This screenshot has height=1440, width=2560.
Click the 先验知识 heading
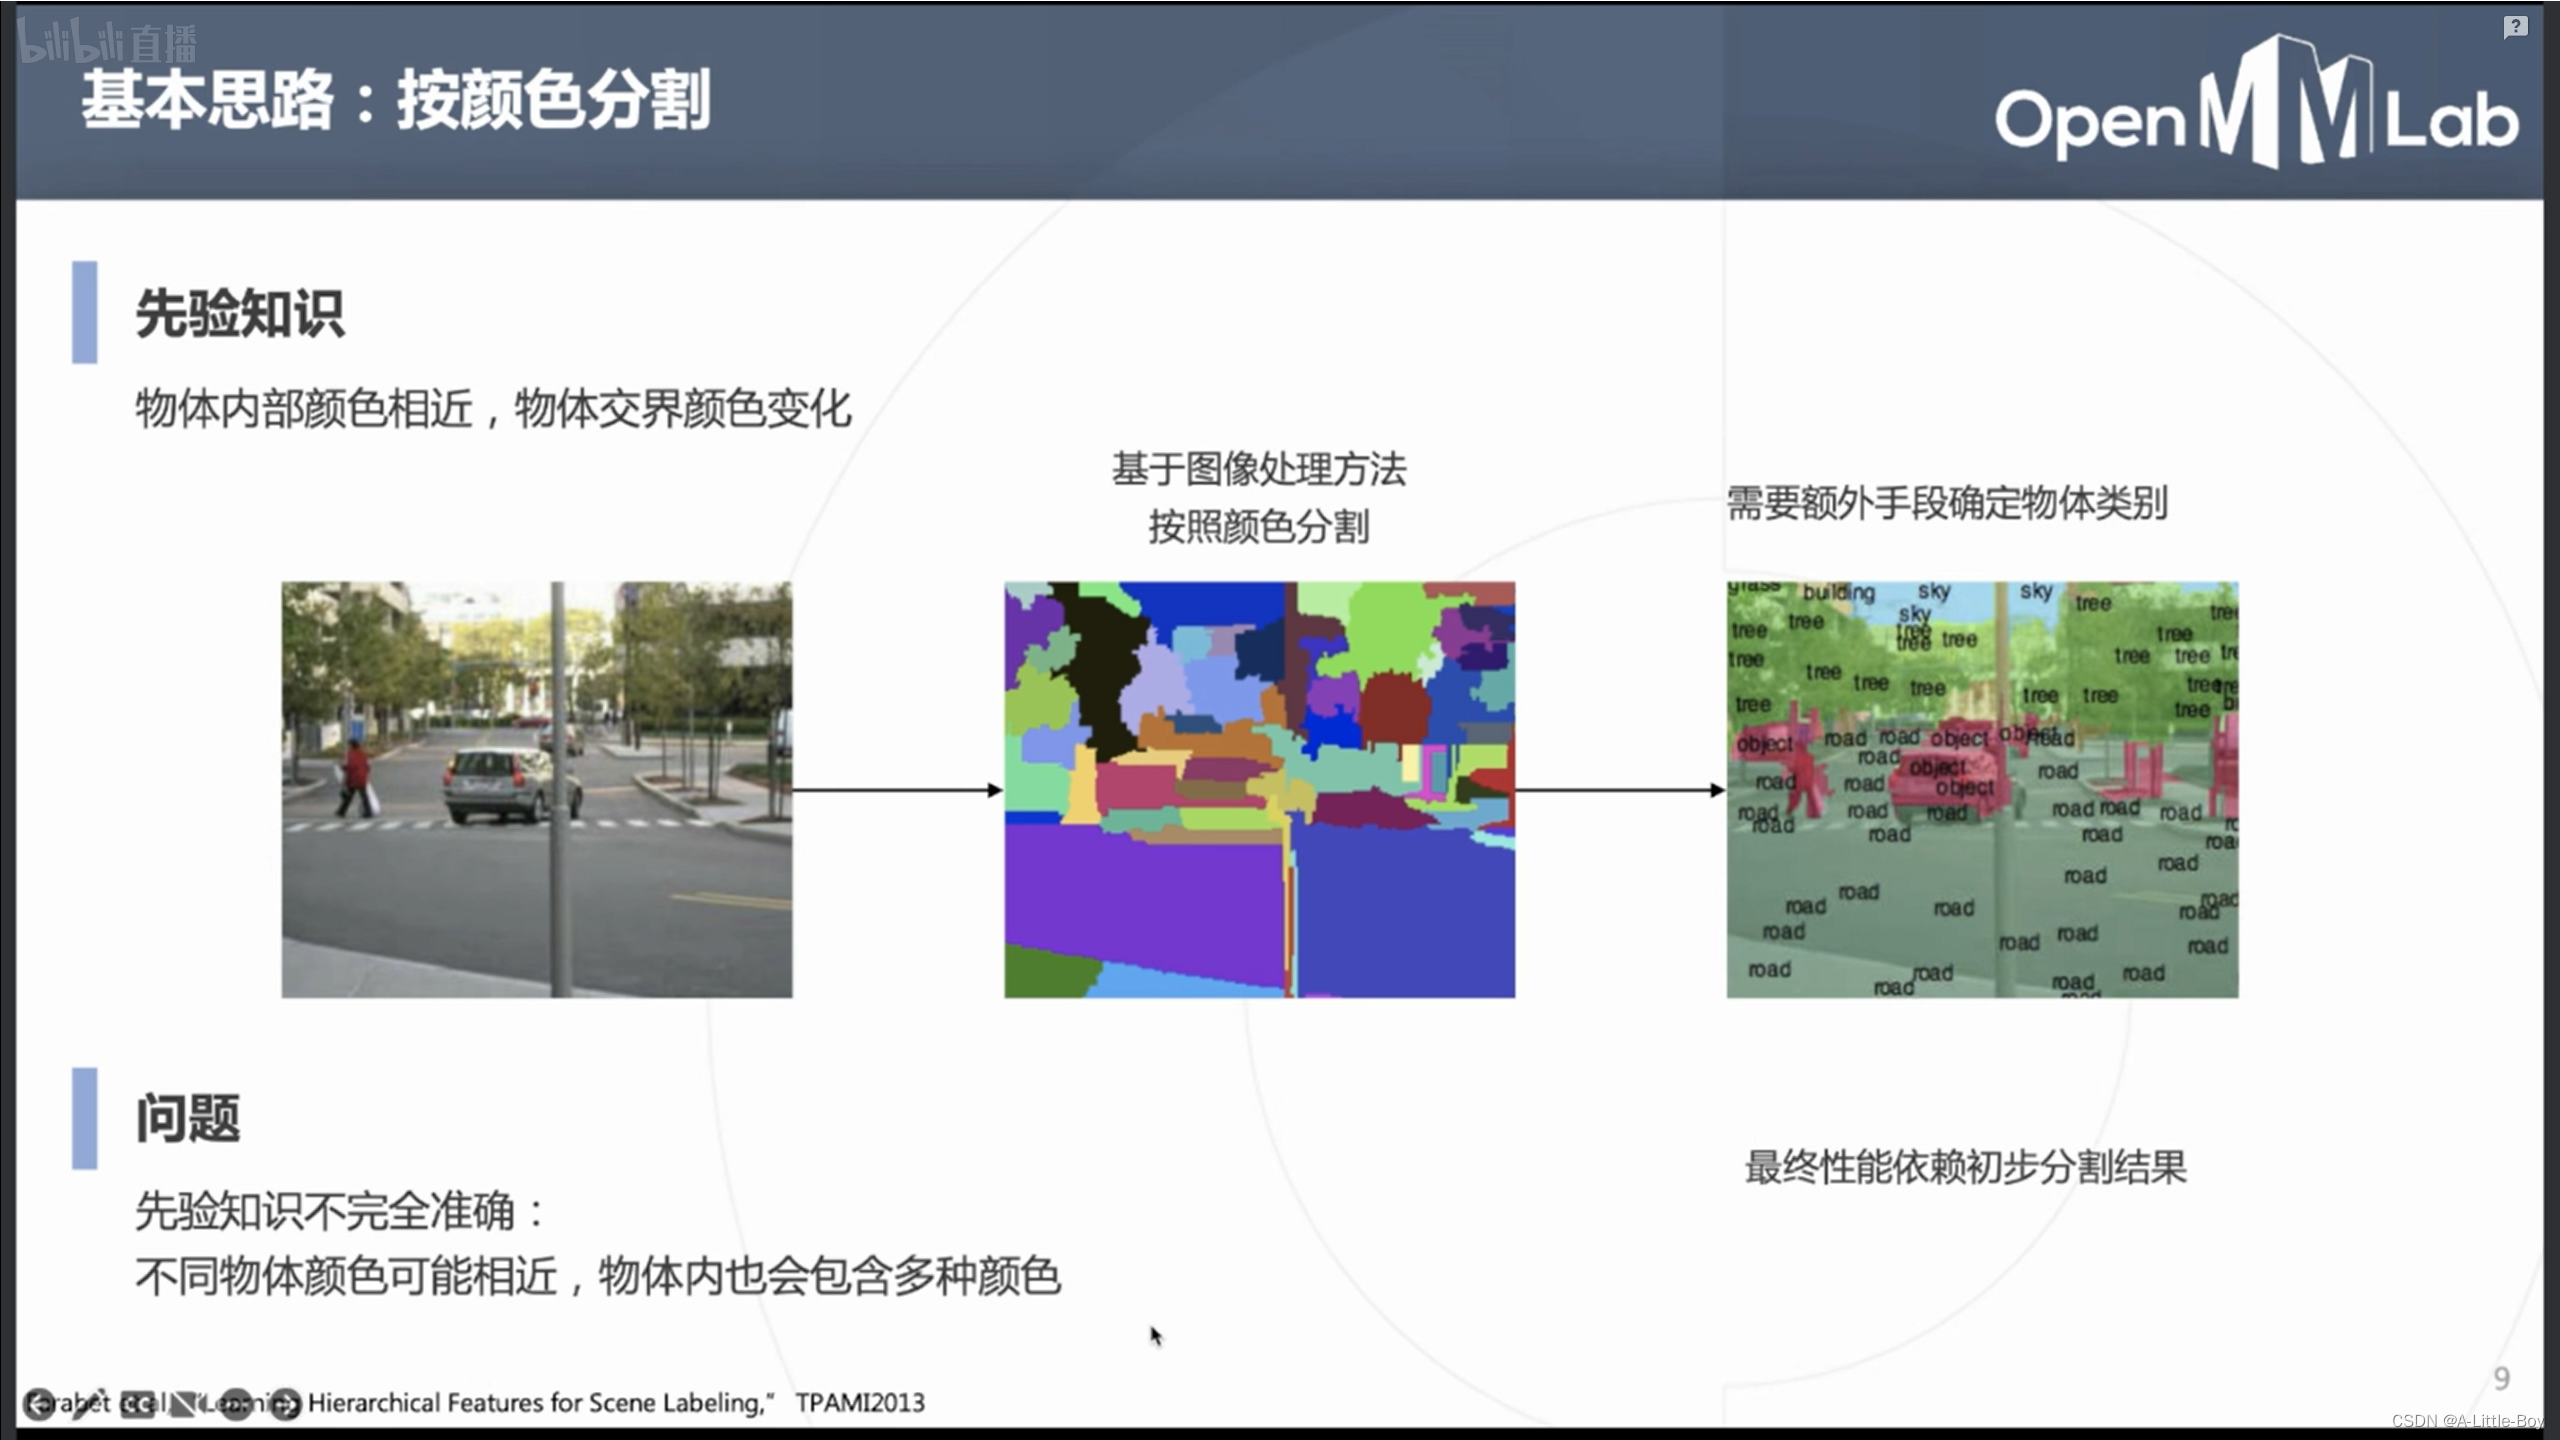point(240,313)
